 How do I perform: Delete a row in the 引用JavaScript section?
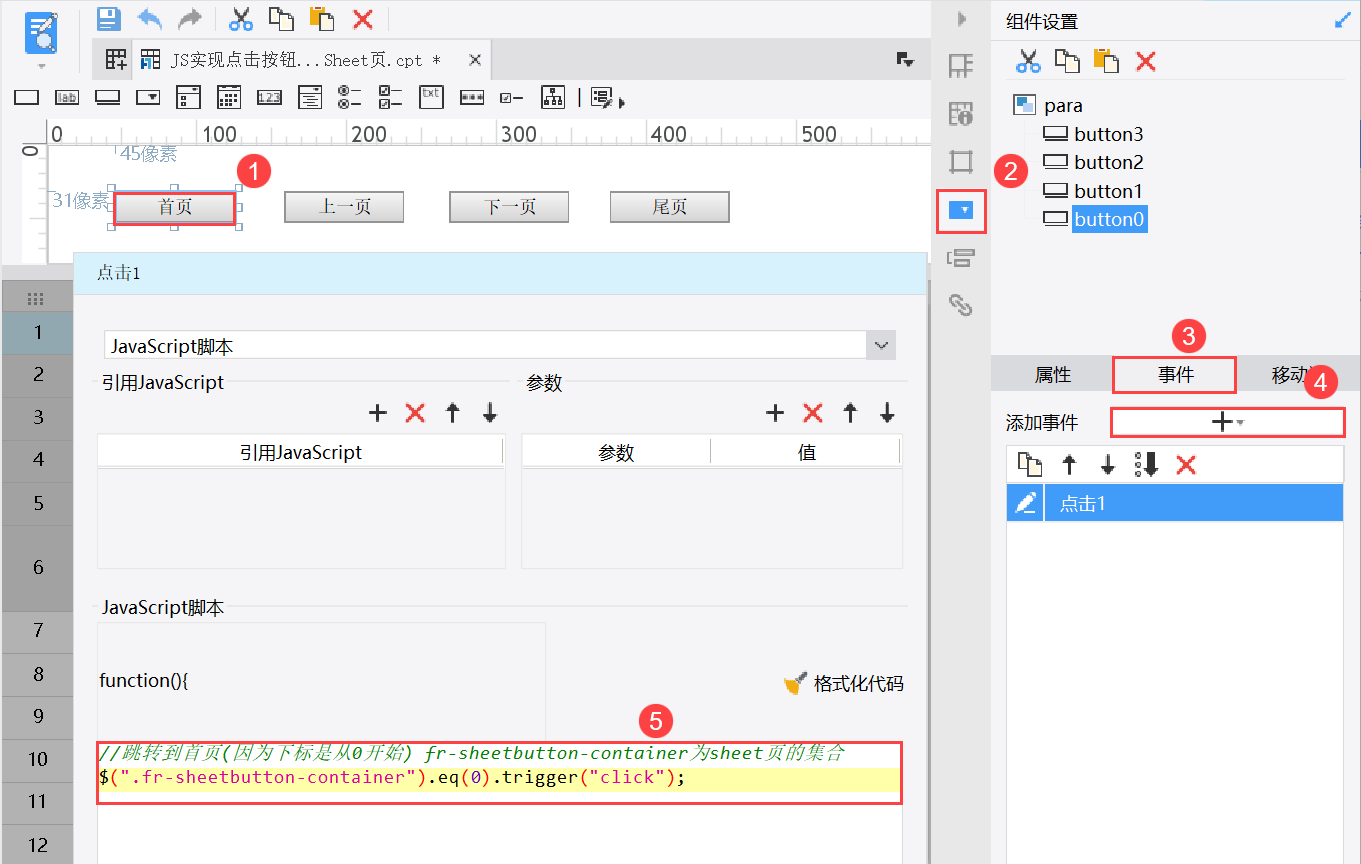(415, 413)
